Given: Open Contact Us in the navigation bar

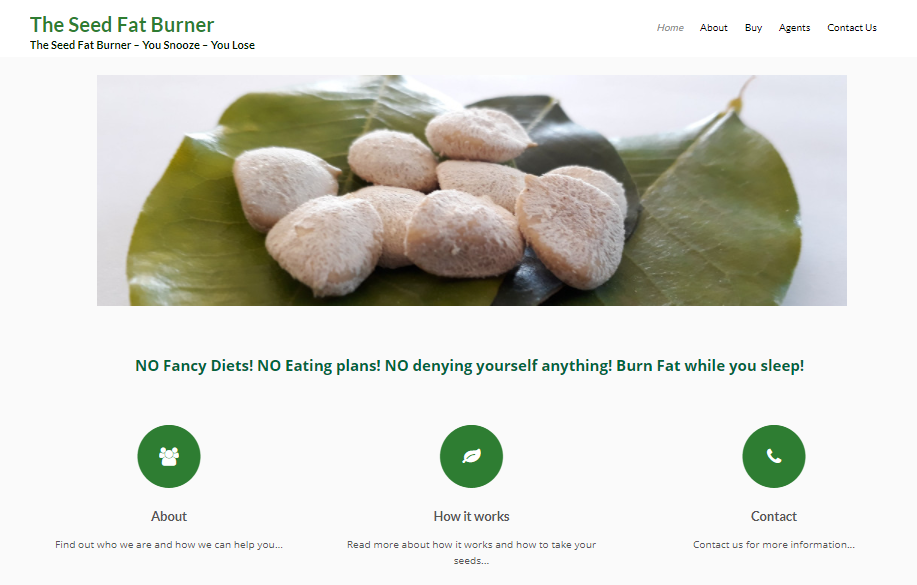Looking at the screenshot, I should tap(852, 27).
